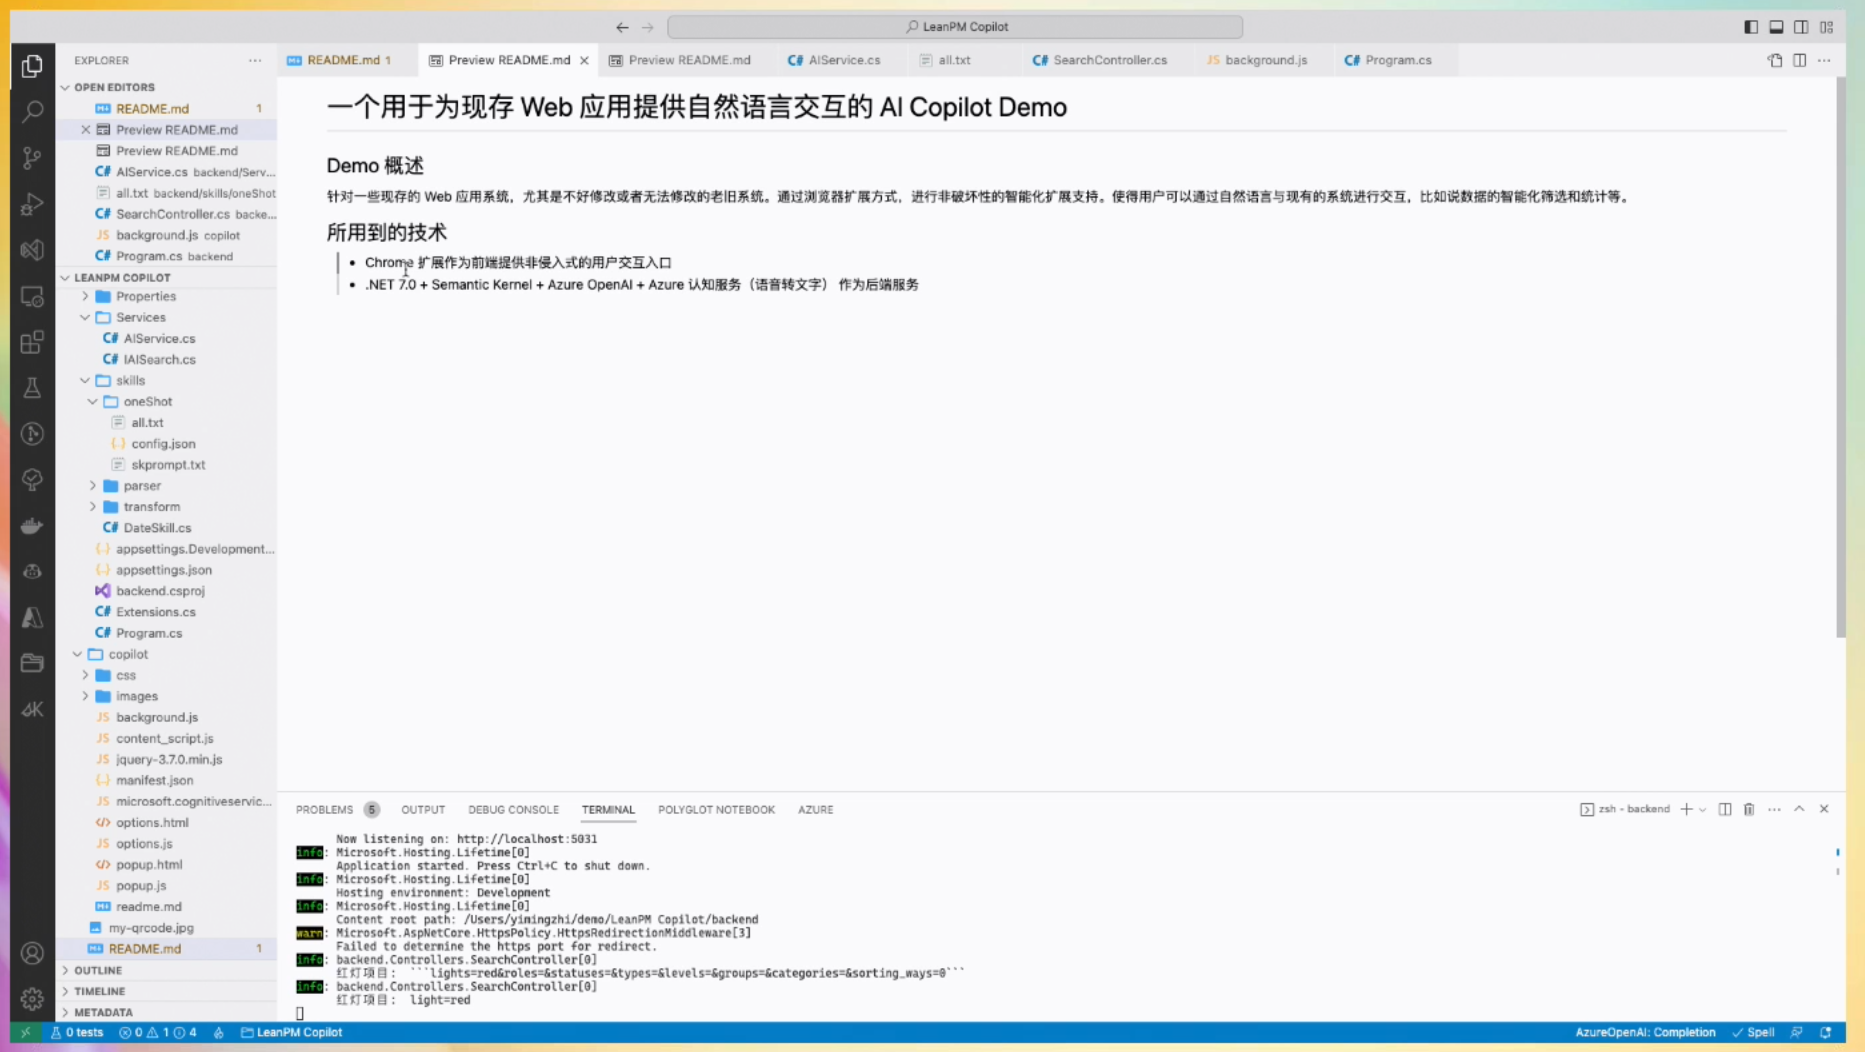Open the Output panel tab
This screenshot has height=1052, width=1865.
423,809
